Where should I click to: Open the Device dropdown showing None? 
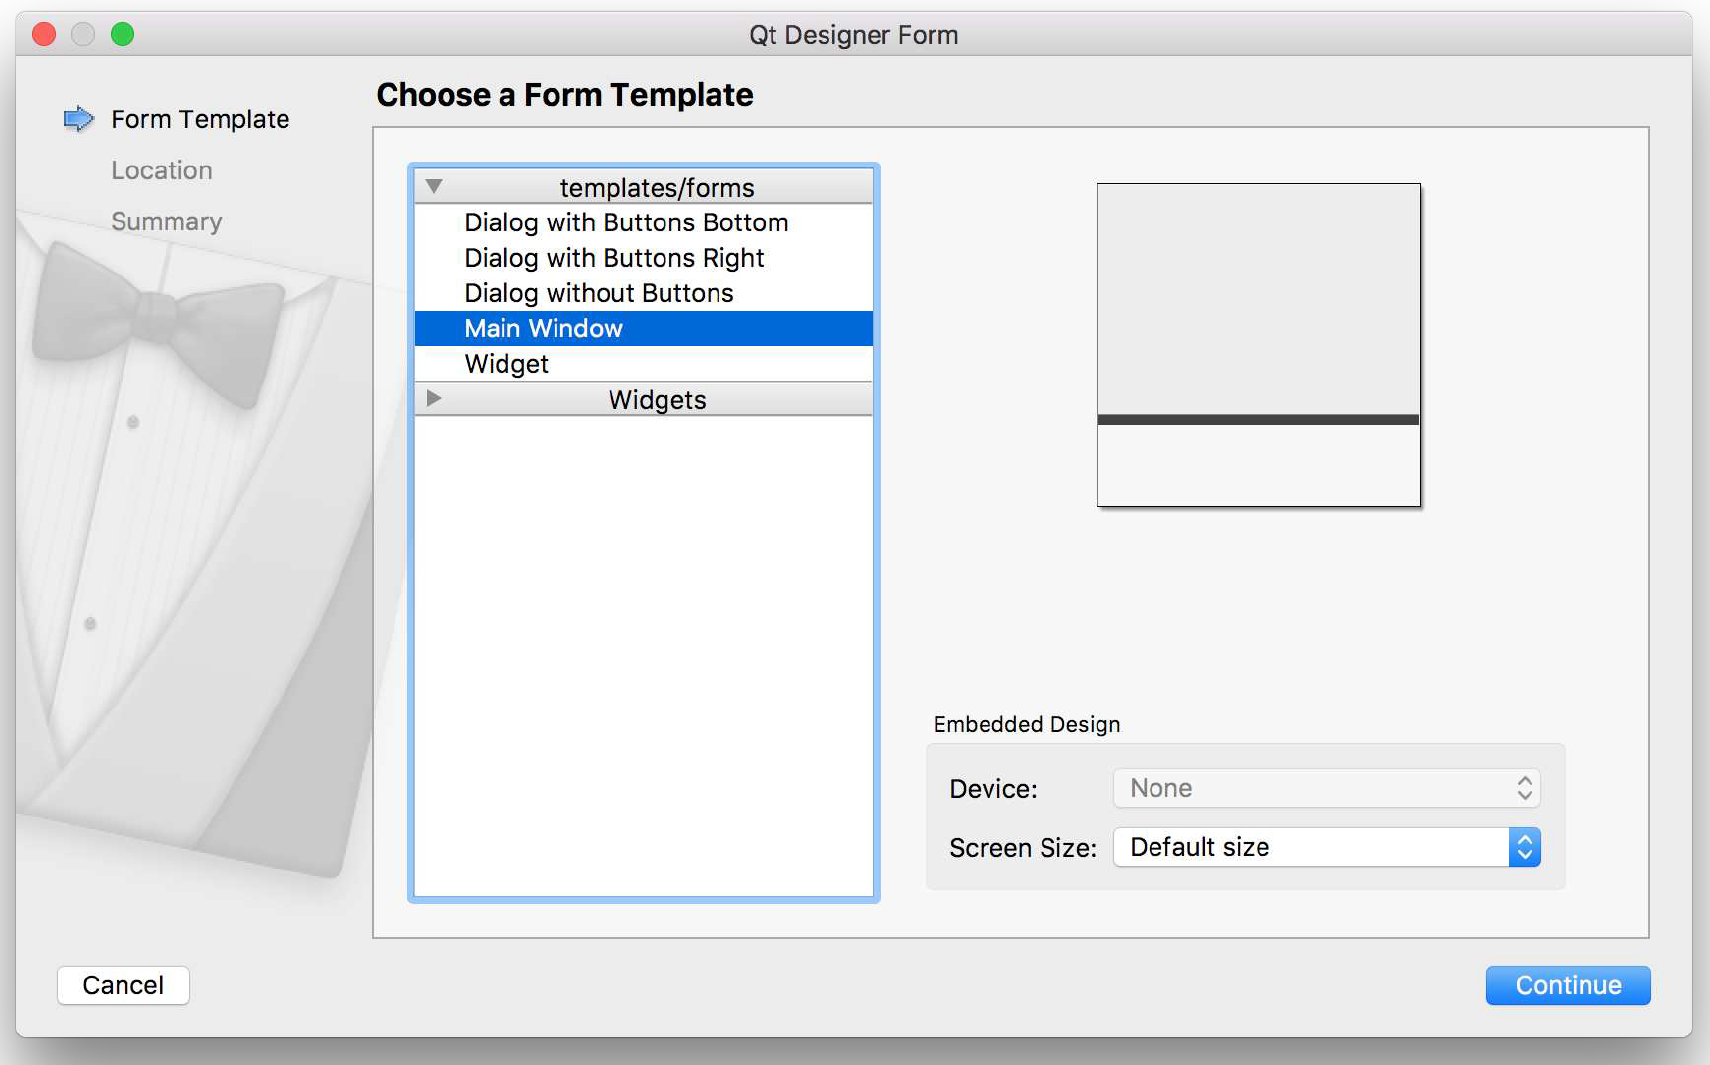click(x=1326, y=788)
